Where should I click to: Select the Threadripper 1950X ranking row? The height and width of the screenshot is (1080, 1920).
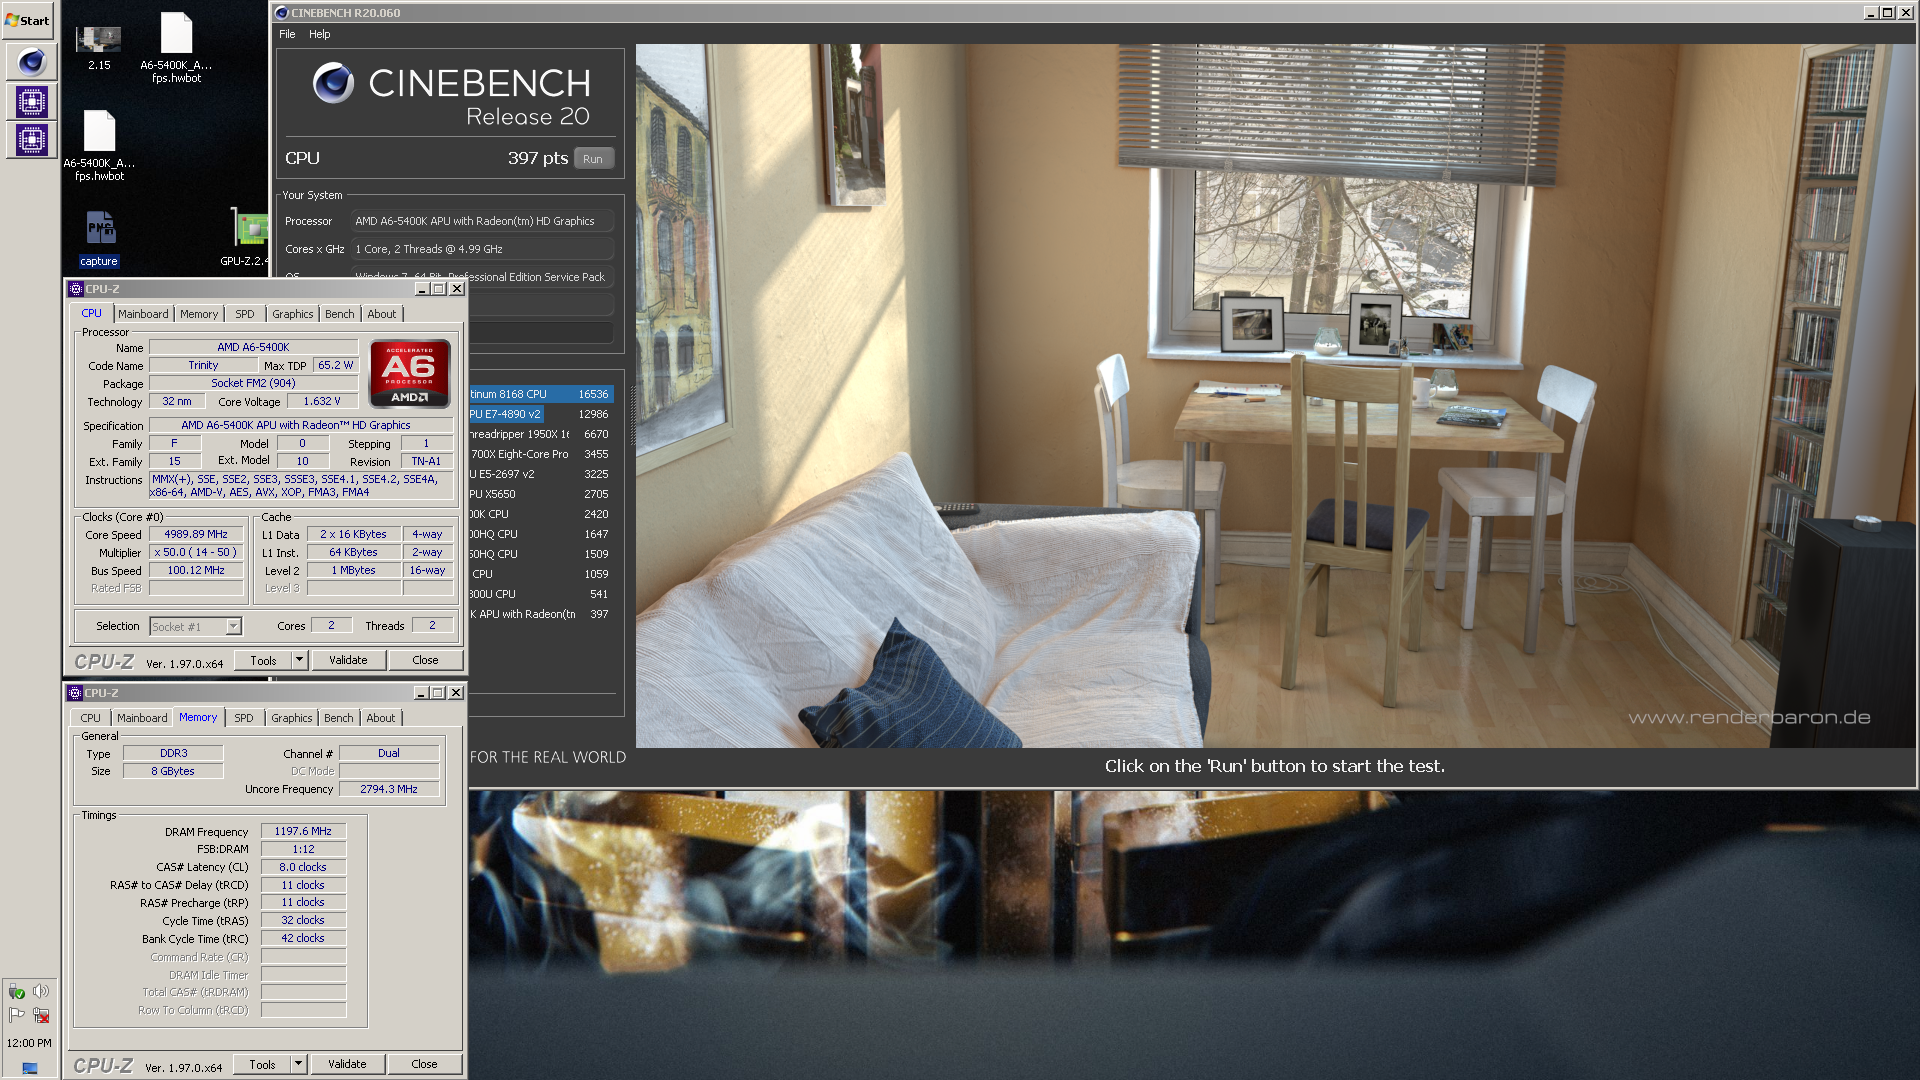541,435
